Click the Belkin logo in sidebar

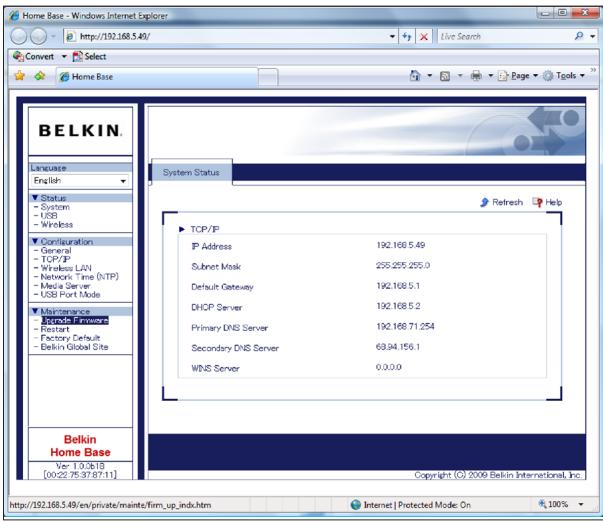tap(80, 131)
